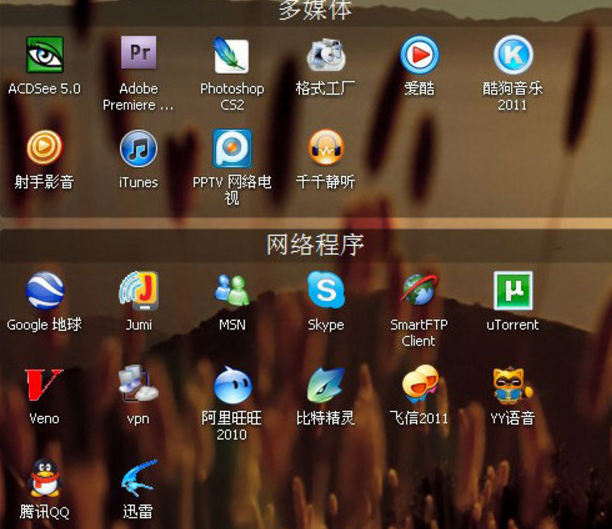Click the "腾讯QQ" label text
The height and width of the screenshot is (529, 612).
(x=44, y=511)
